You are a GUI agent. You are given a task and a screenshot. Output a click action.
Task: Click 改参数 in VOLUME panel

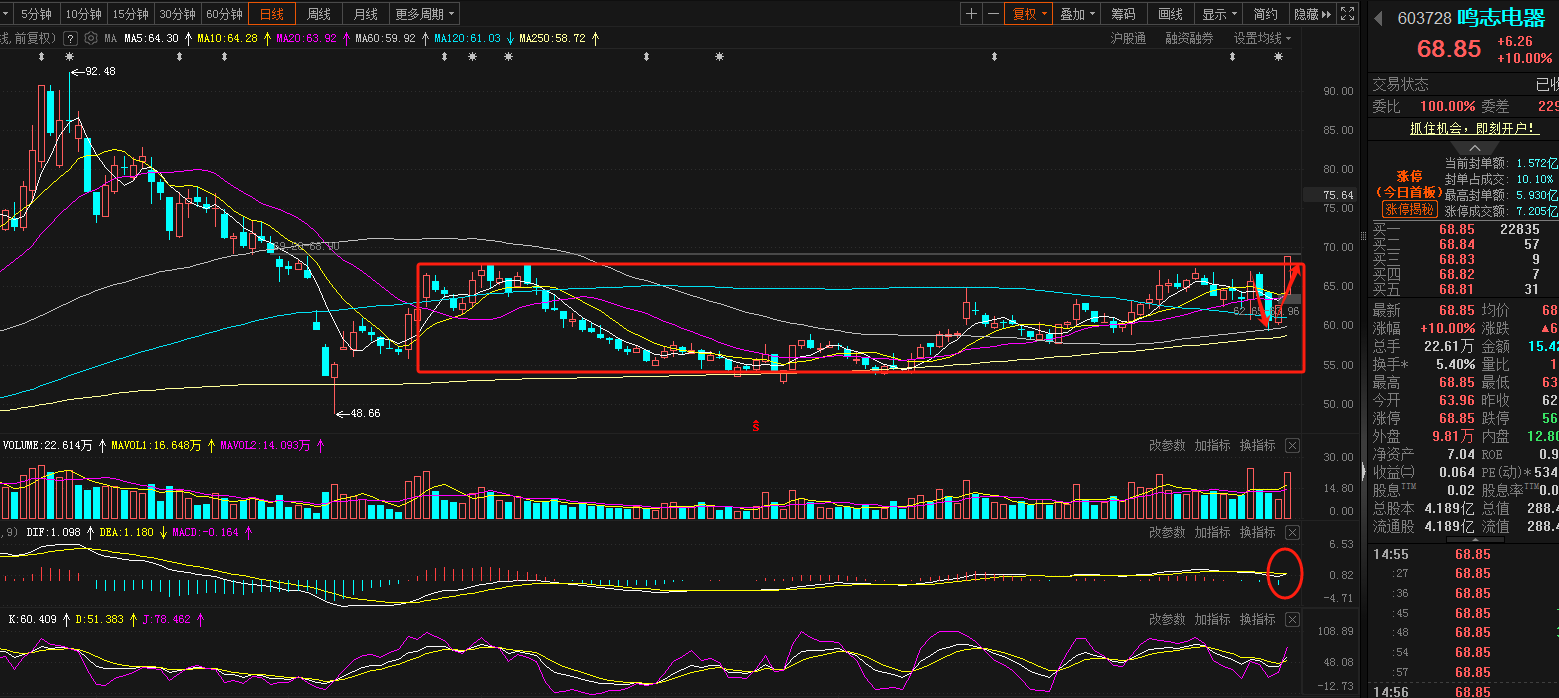1167,445
